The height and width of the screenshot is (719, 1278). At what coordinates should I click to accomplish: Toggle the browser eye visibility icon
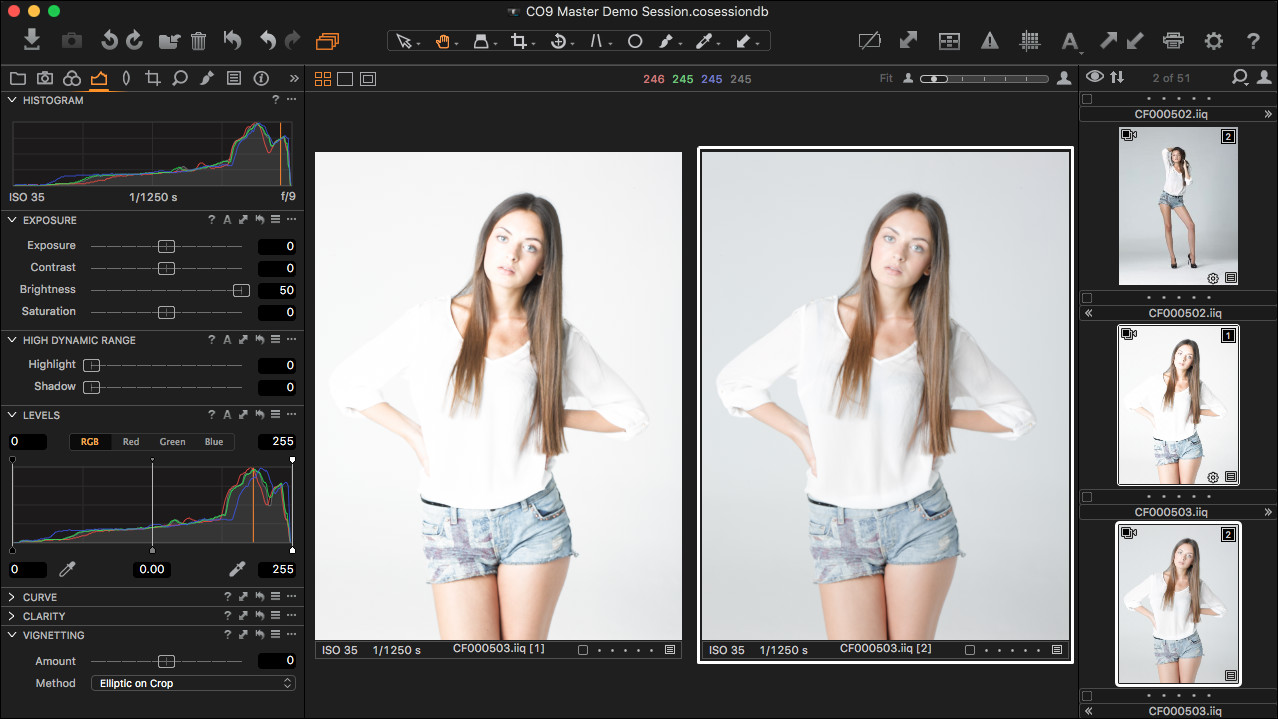click(1094, 77)
